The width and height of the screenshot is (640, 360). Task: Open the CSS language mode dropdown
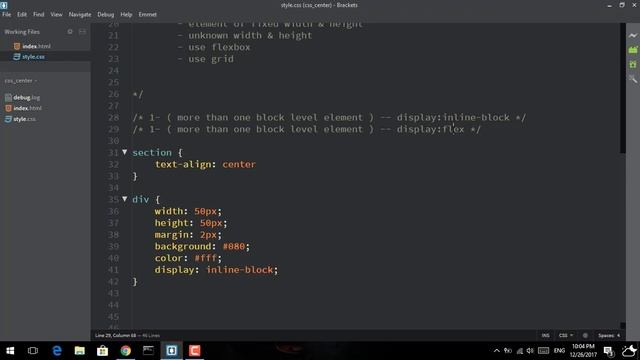(566, 336)
